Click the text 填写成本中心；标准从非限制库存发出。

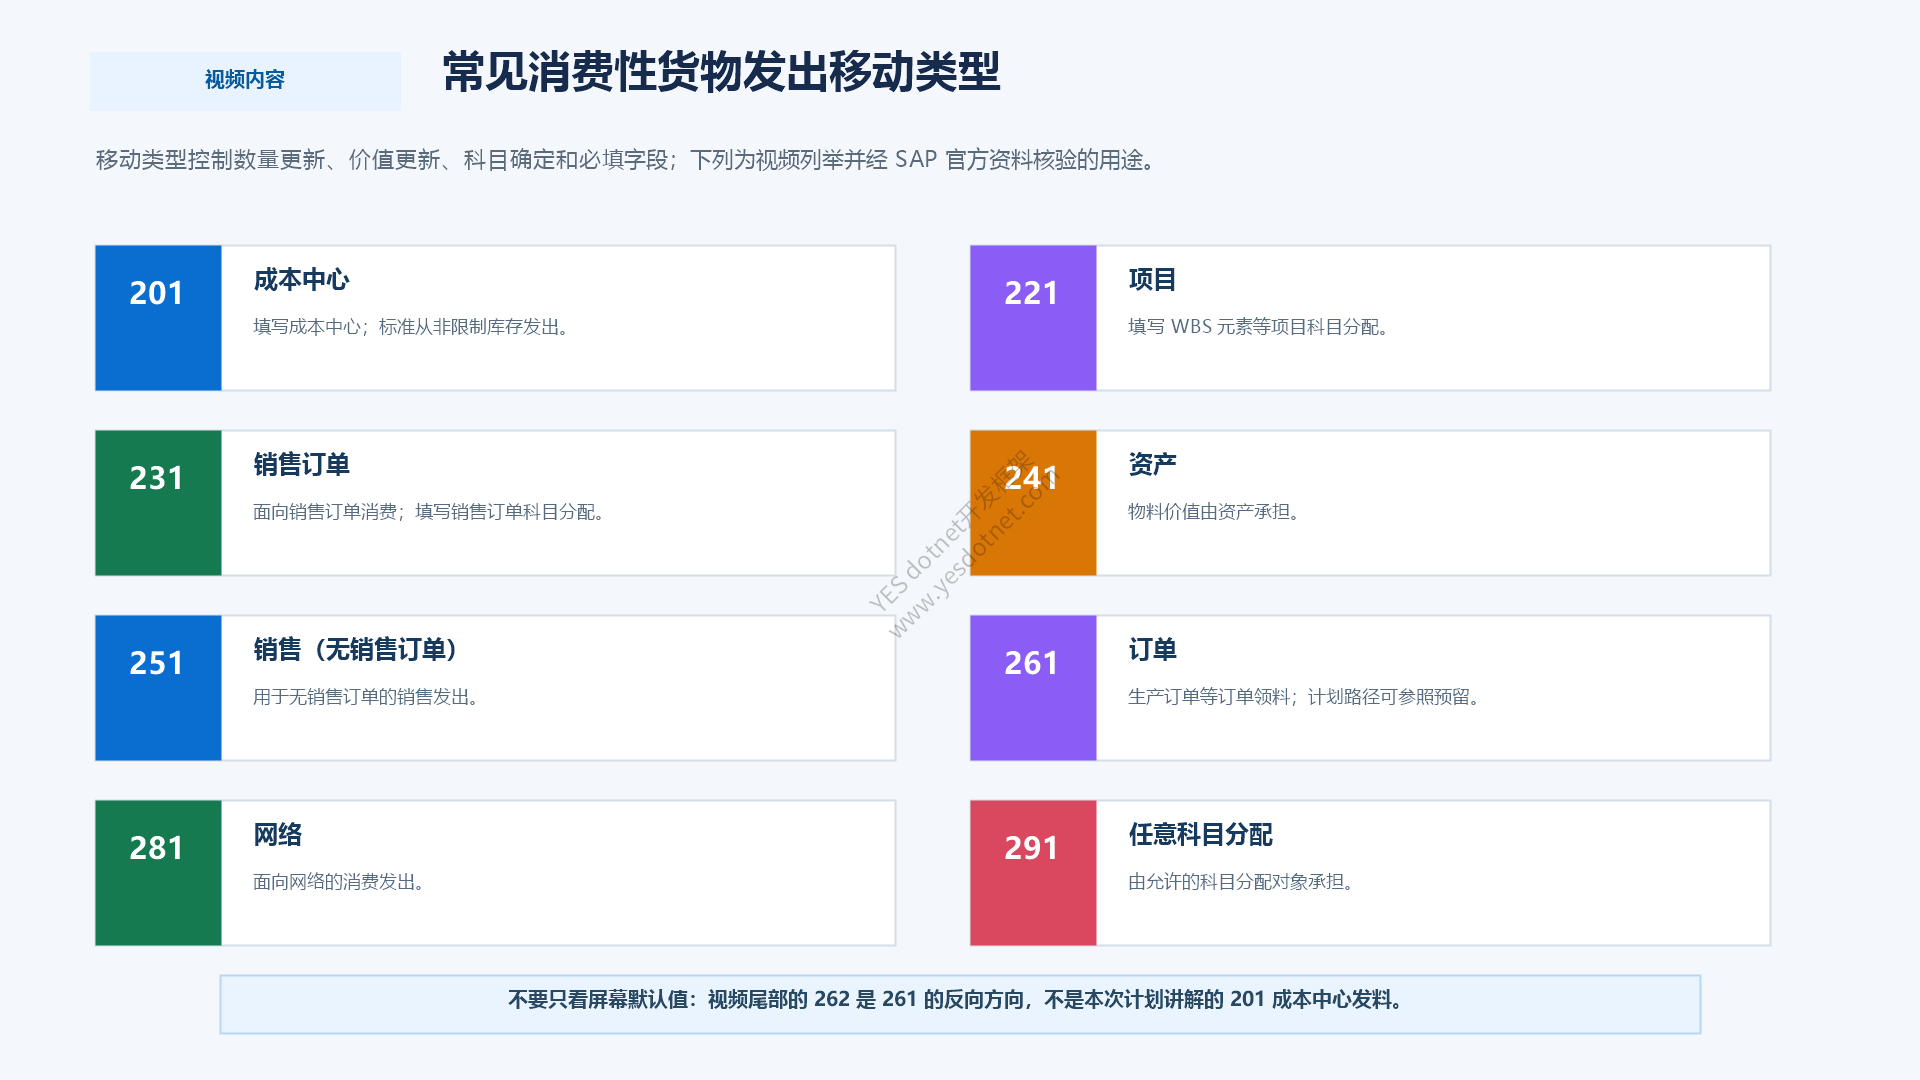pos(413,327)
